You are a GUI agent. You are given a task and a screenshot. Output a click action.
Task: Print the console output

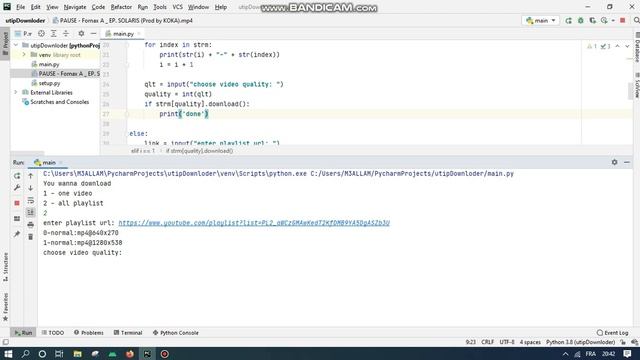pyautogui.click(x=31, y=225)
